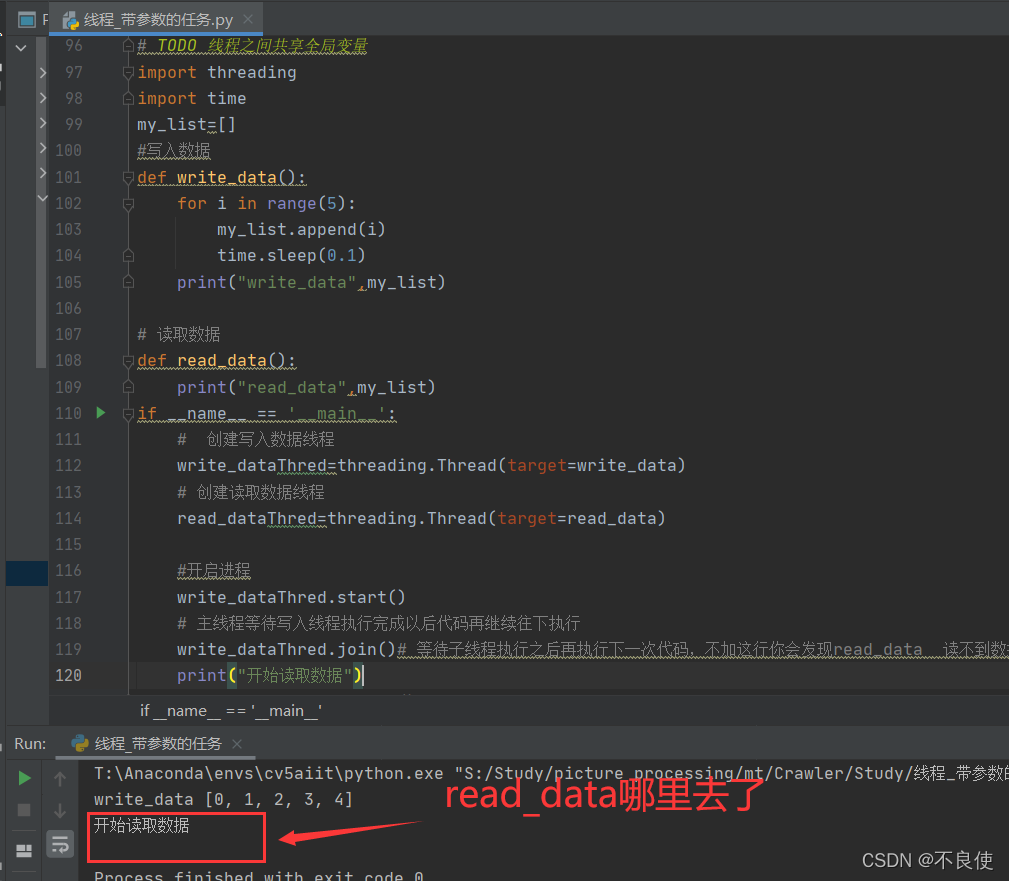This screenshot has width=1009, height=881.
Task: Click the fold end marker on line 109
Action: click(128, 387)
